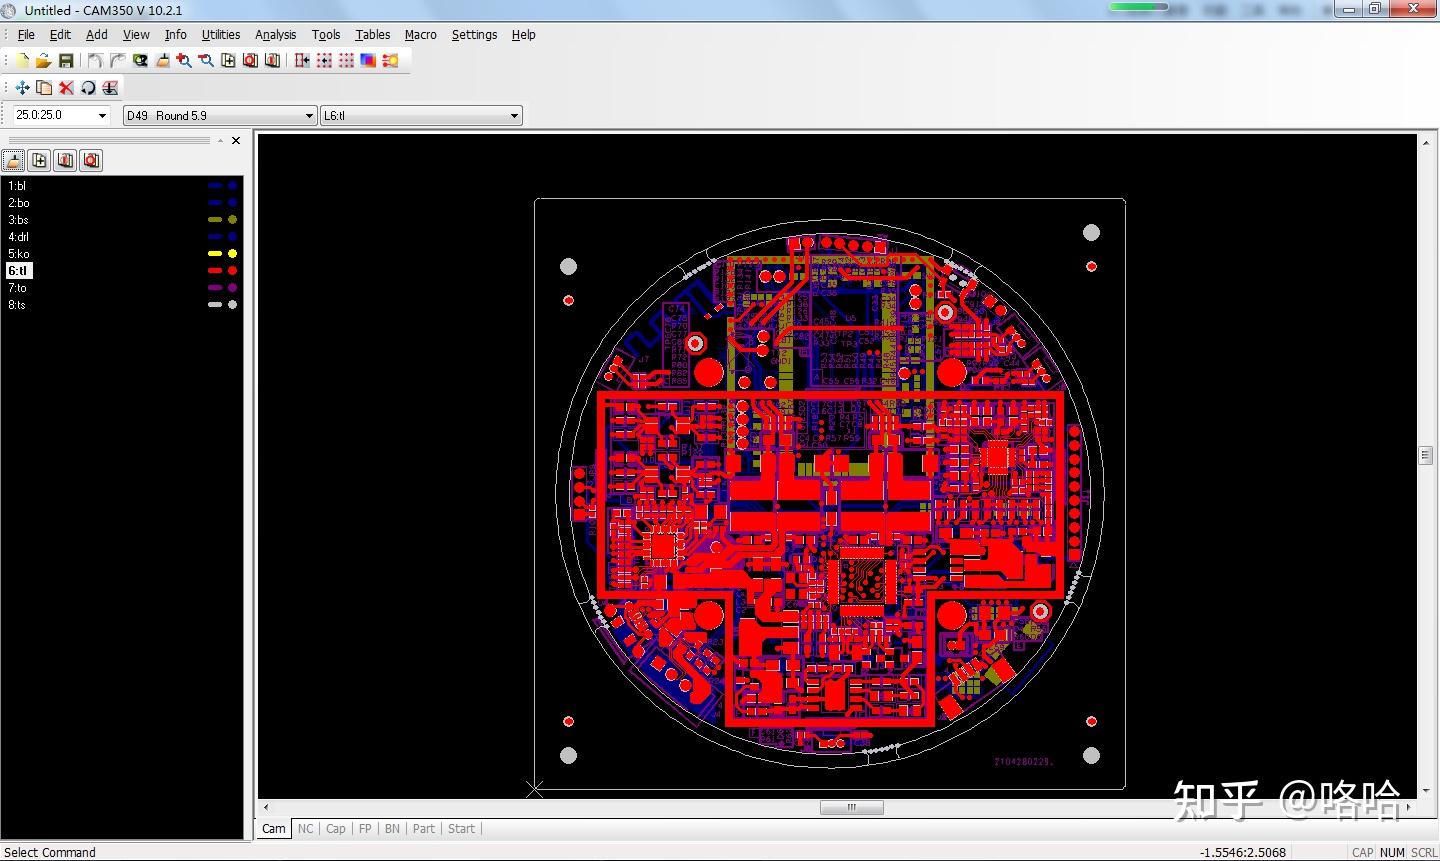The height and width of the screenshot is (861, 1440).
Task: Select the Move tool with four arrows
Action: (x=22, y=88)
